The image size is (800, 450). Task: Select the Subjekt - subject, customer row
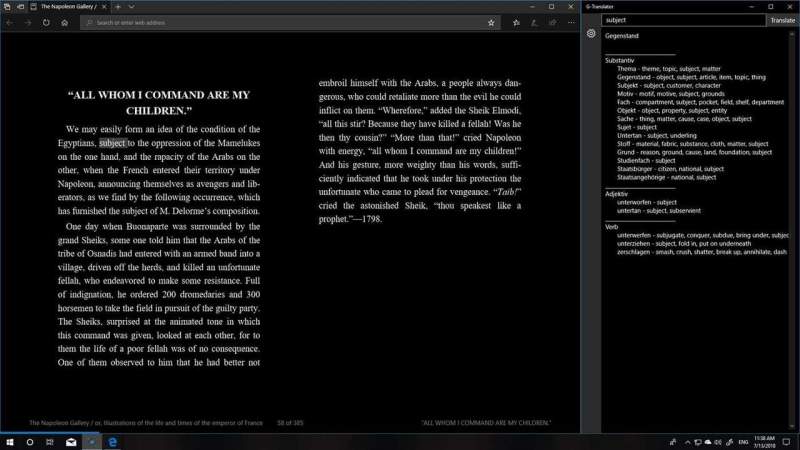click(x=668, y=86)
